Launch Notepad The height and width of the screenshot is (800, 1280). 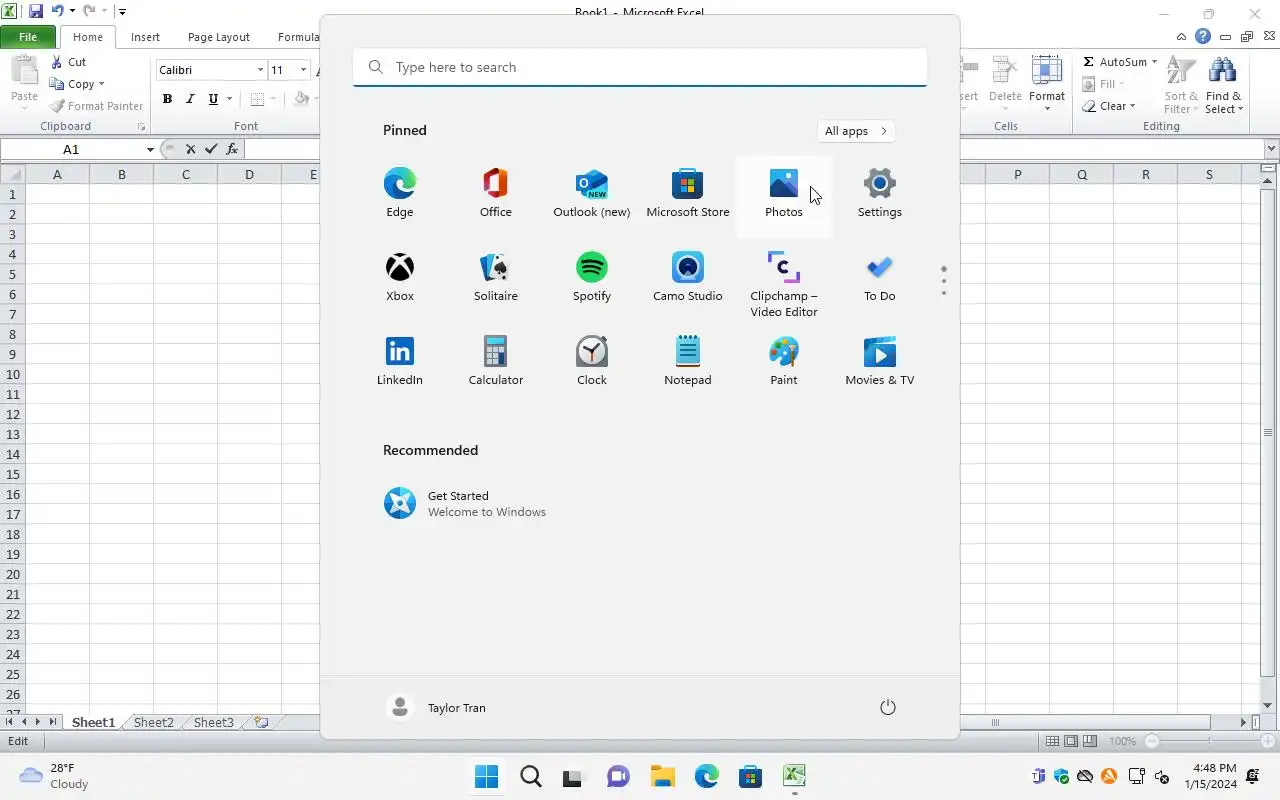point(687,361)
